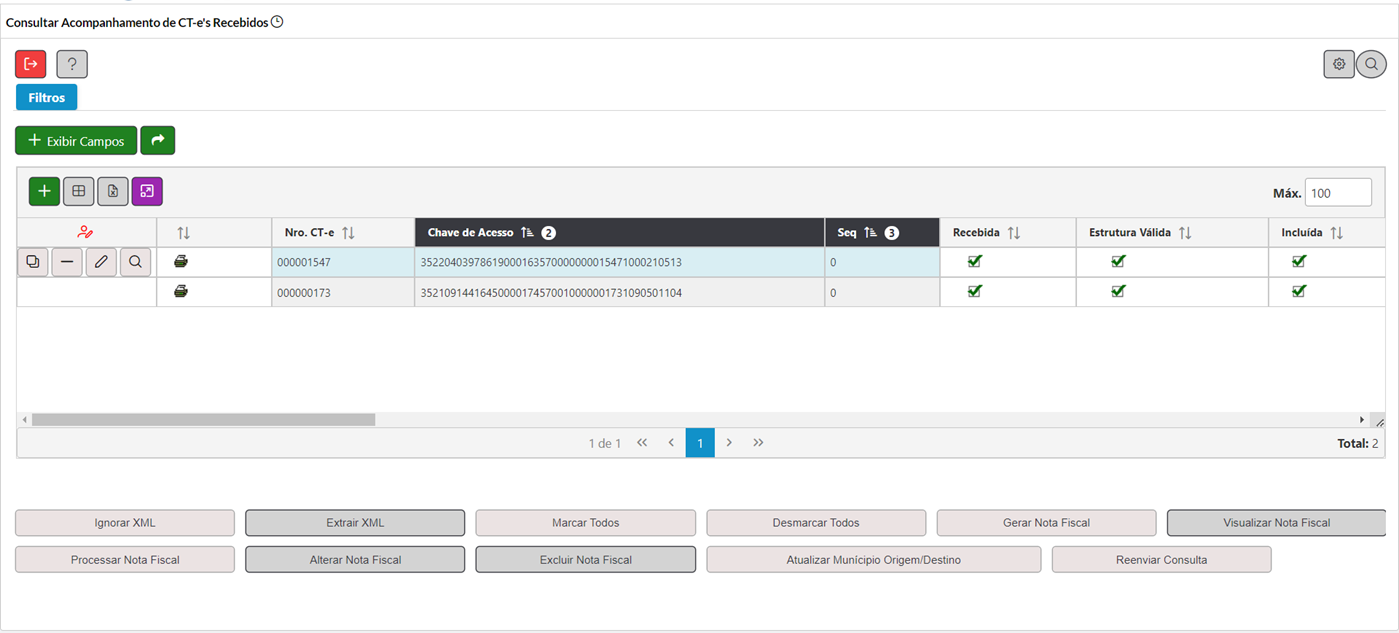Click the red exit icon button
Screen dimensions: 1399x633
[30, 64]
